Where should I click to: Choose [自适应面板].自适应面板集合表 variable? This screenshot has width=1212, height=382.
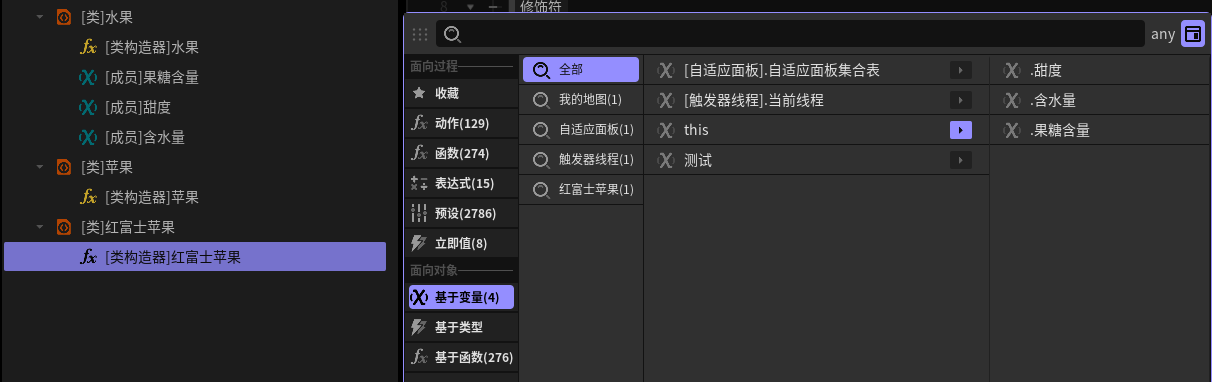[x=816, y=71]
